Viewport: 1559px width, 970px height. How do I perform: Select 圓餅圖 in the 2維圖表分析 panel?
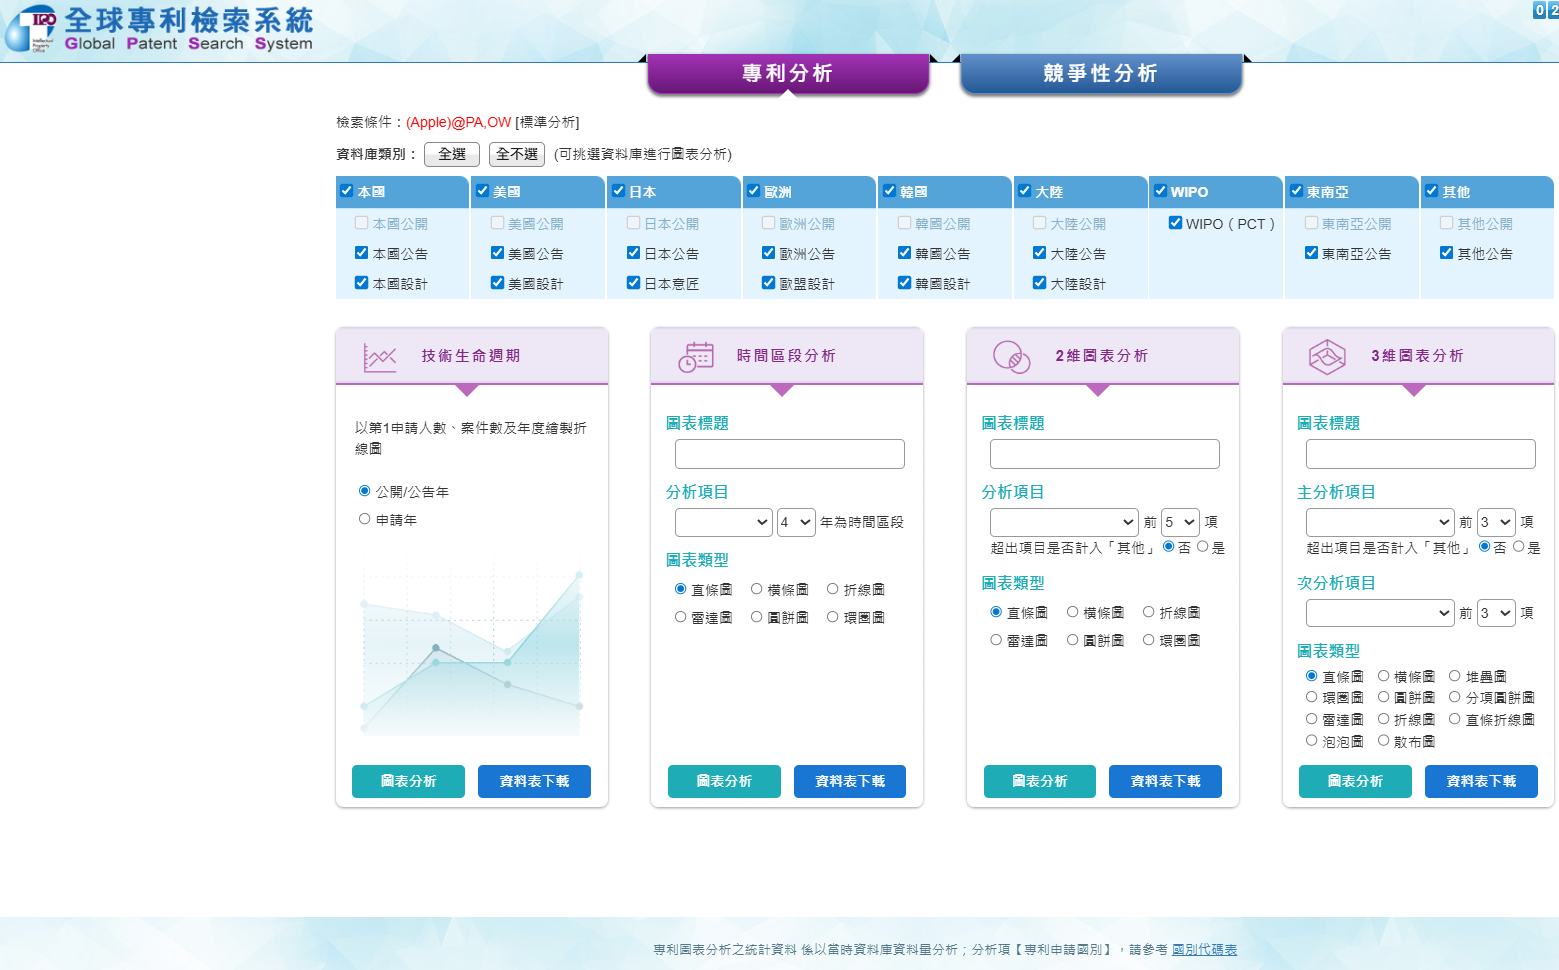pos(1073,640)
